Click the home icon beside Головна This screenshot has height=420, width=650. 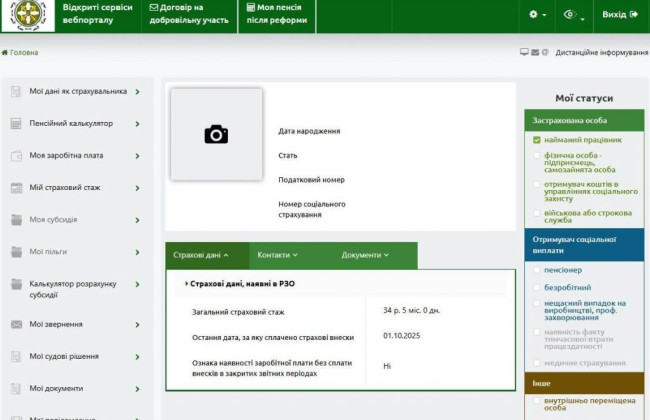point(5,53)
